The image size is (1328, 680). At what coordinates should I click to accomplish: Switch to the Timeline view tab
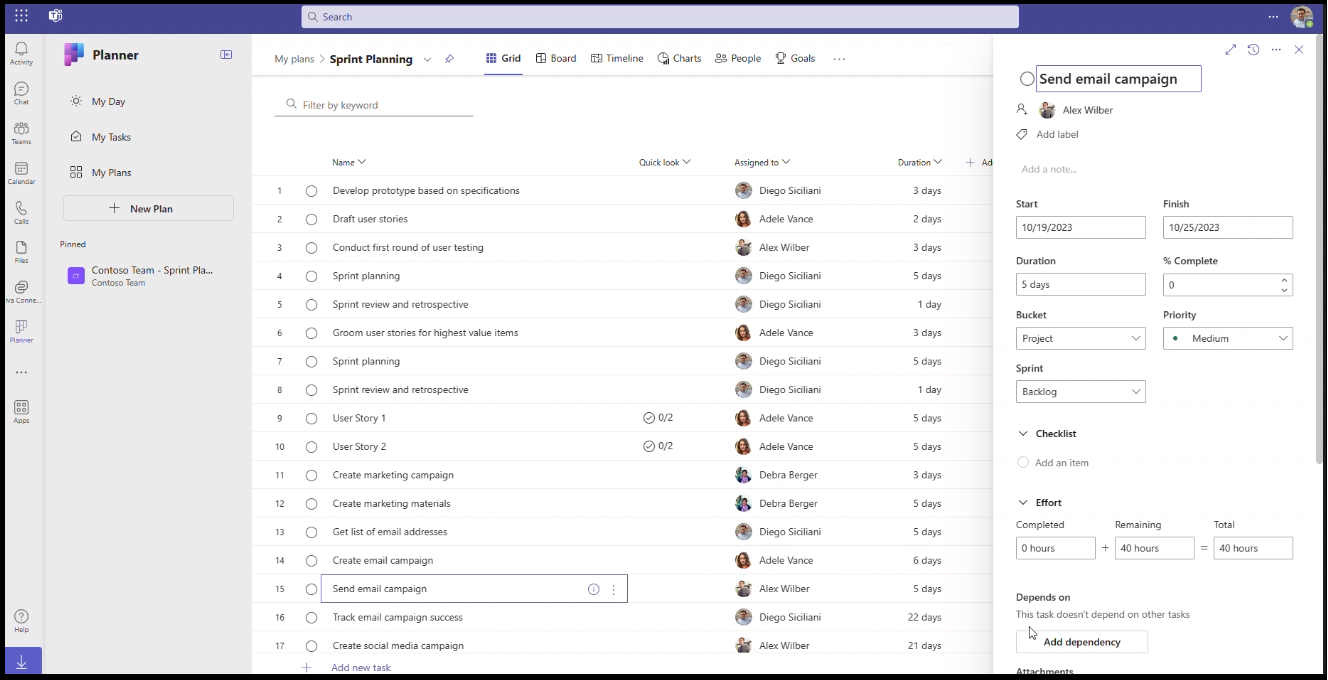617,59
